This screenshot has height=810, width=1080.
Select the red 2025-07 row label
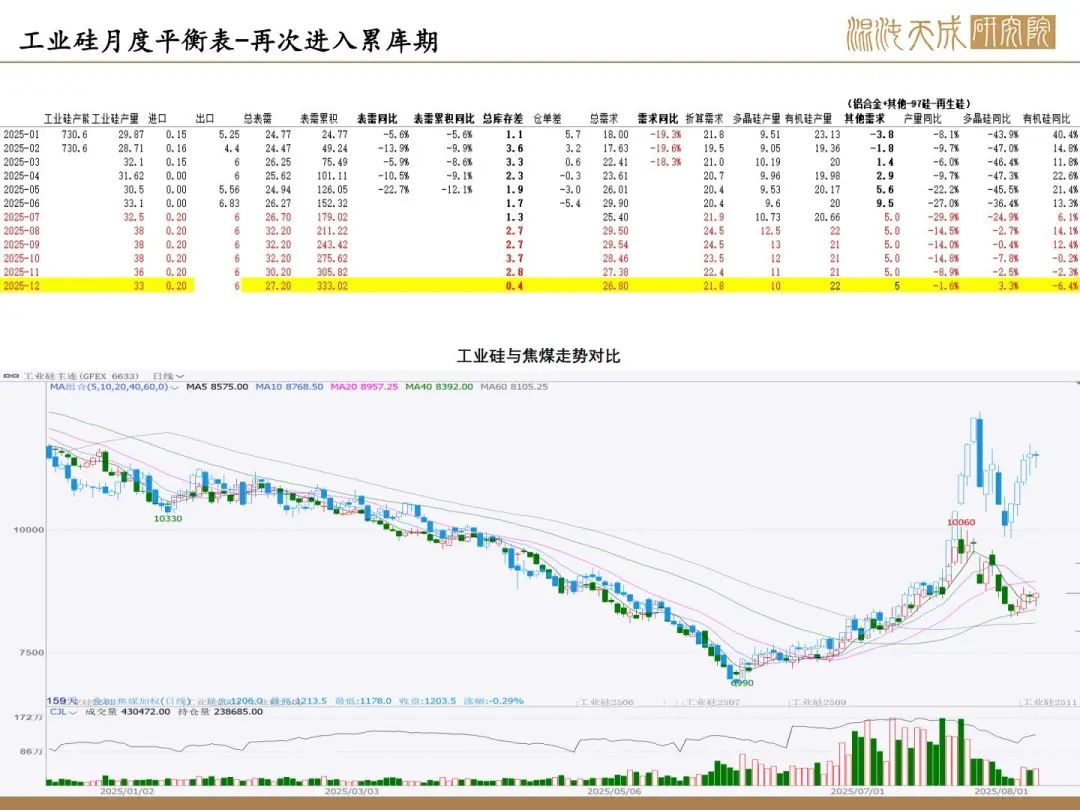(x=21, y=217)
